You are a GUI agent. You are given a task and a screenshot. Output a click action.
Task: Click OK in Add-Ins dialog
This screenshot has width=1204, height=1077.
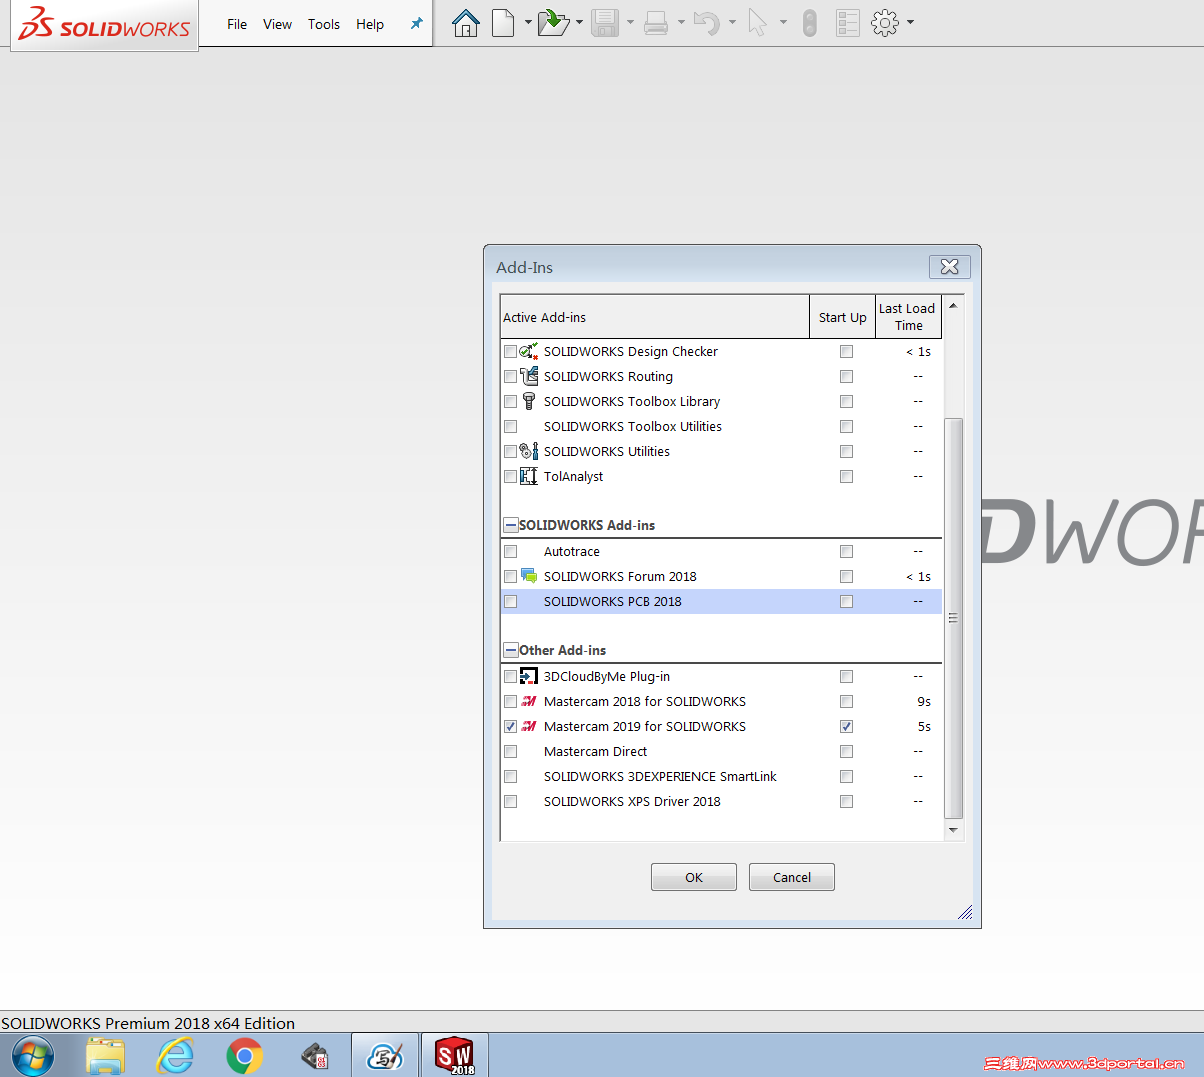coord(694,877)
